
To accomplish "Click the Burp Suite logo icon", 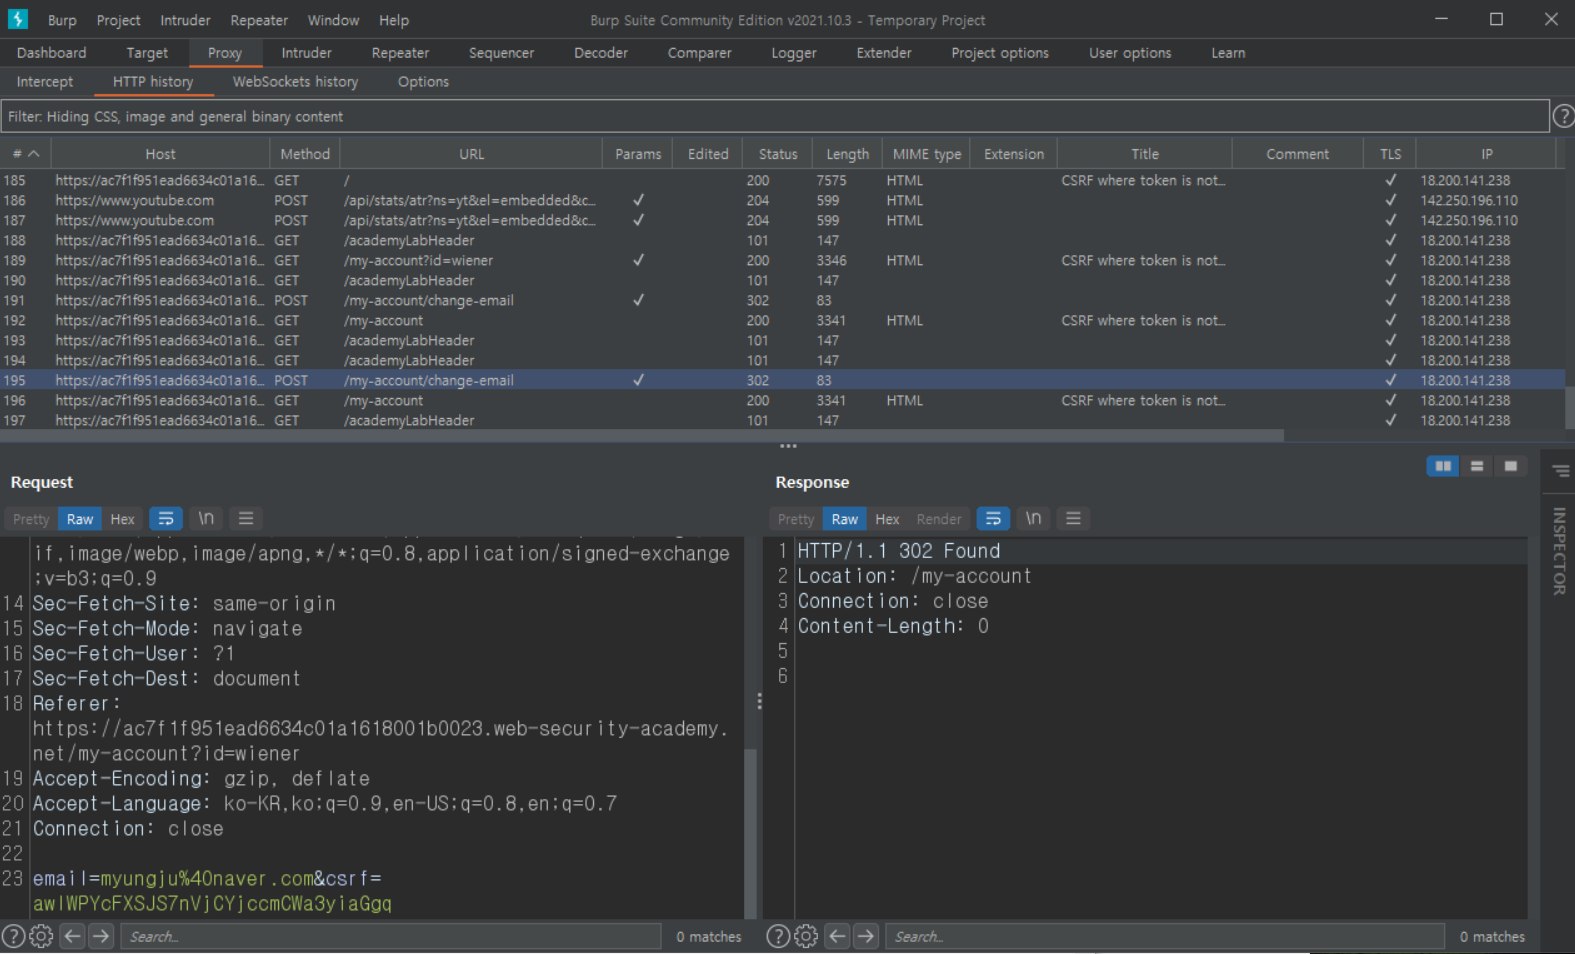I will pos(18,19).
